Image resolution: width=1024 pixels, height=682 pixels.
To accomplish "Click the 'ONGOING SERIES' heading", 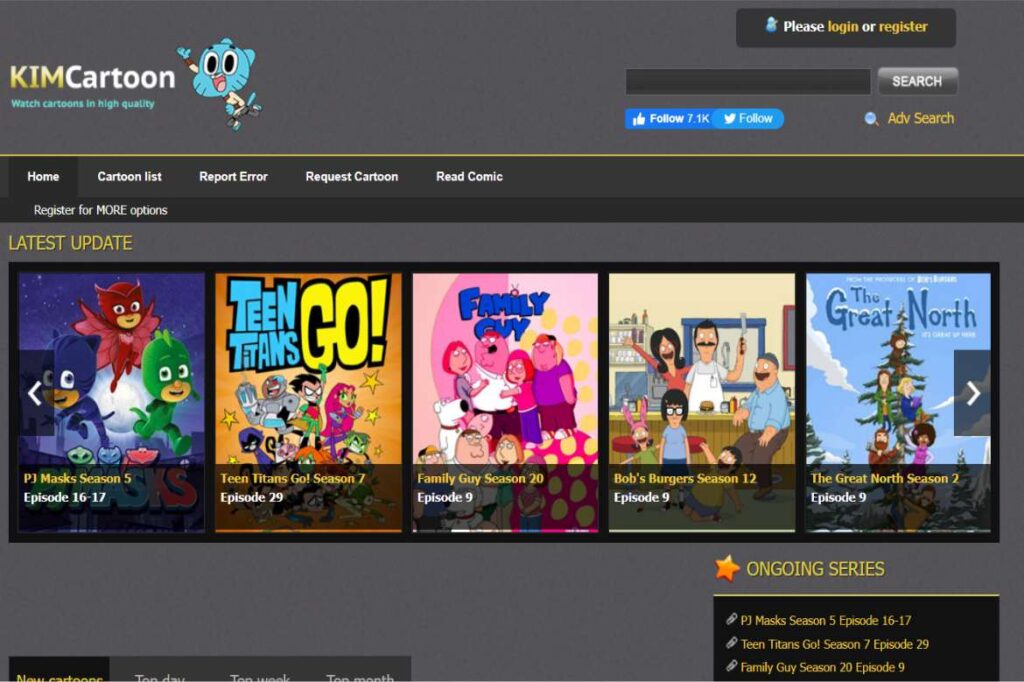I will coord(815,569).
